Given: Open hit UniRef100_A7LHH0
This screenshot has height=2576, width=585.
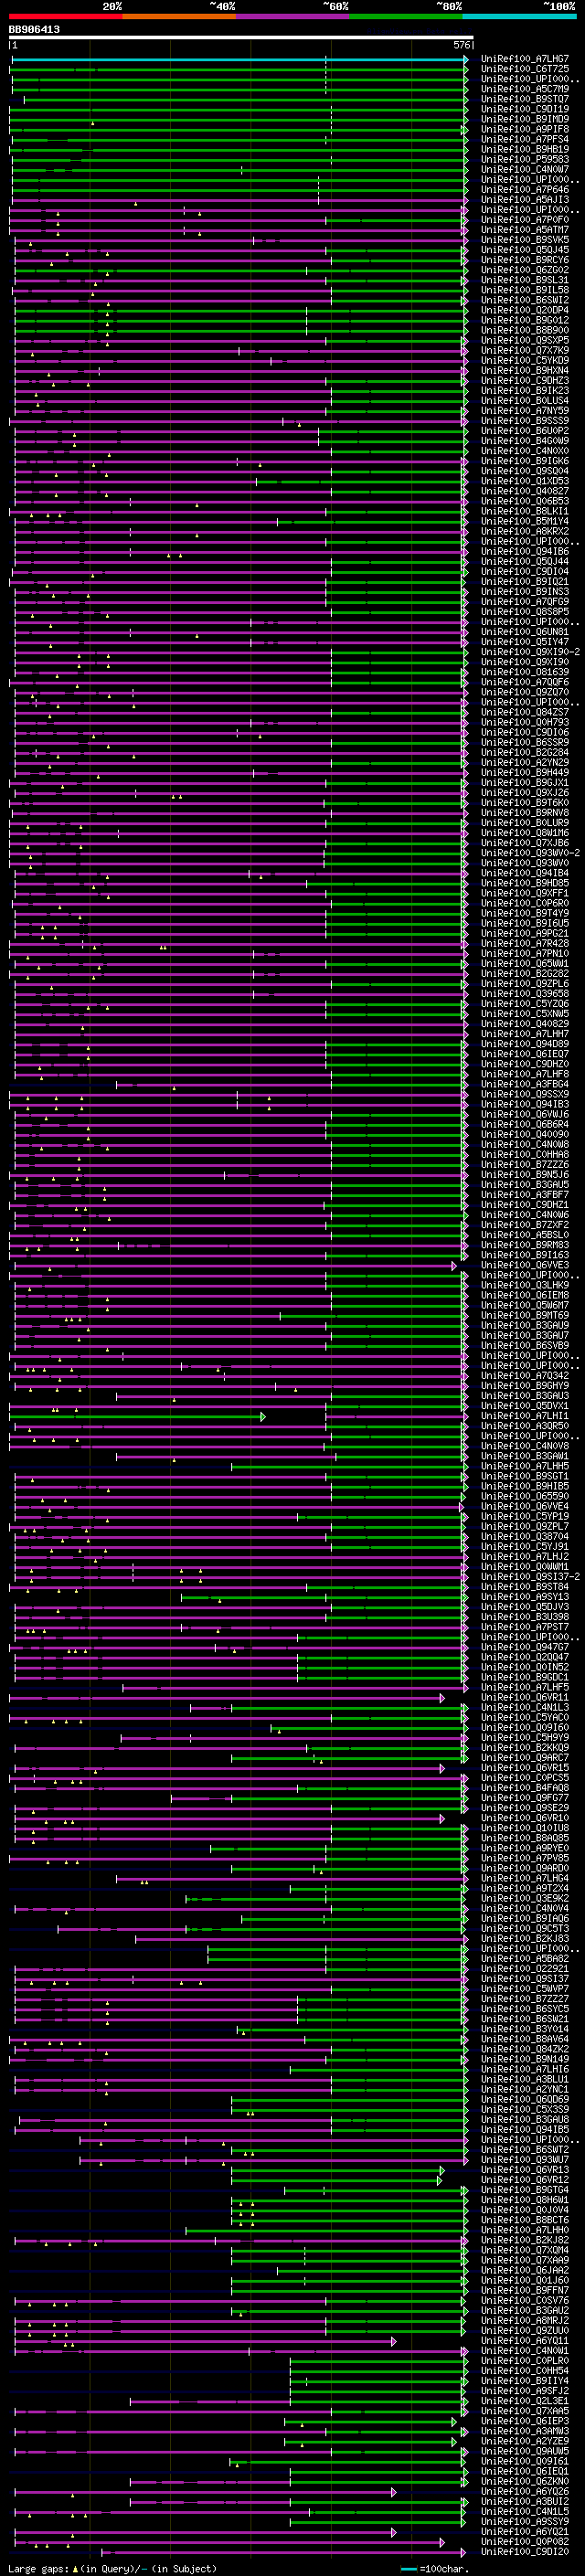Looking at the screenshot, I should (x=524, y=2229).
